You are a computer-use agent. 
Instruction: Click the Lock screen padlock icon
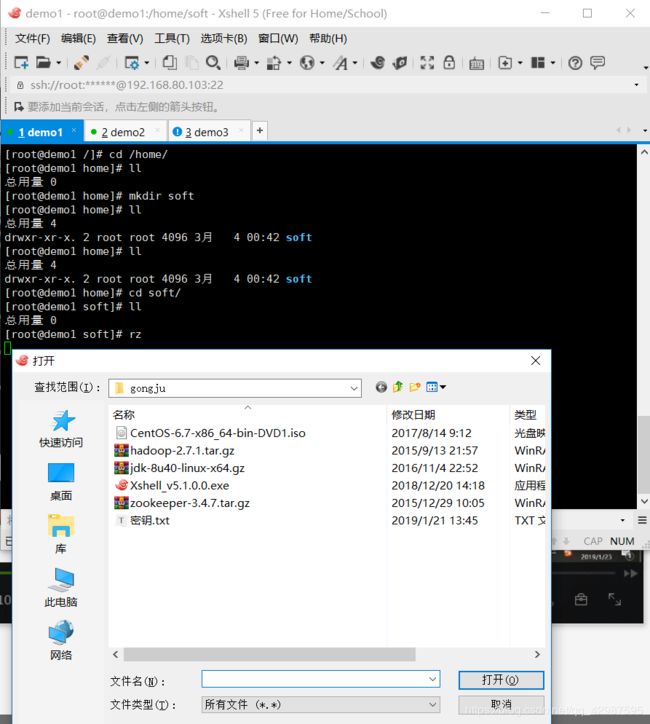[x=449, y=62]
